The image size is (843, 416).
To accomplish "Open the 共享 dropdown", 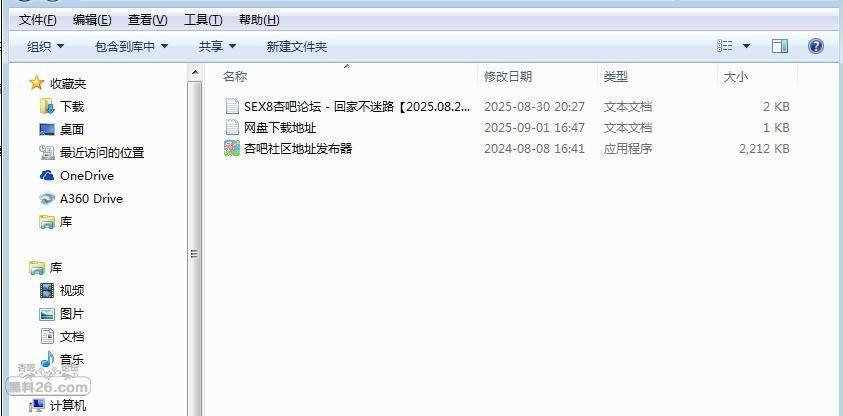I will (217, 47).
